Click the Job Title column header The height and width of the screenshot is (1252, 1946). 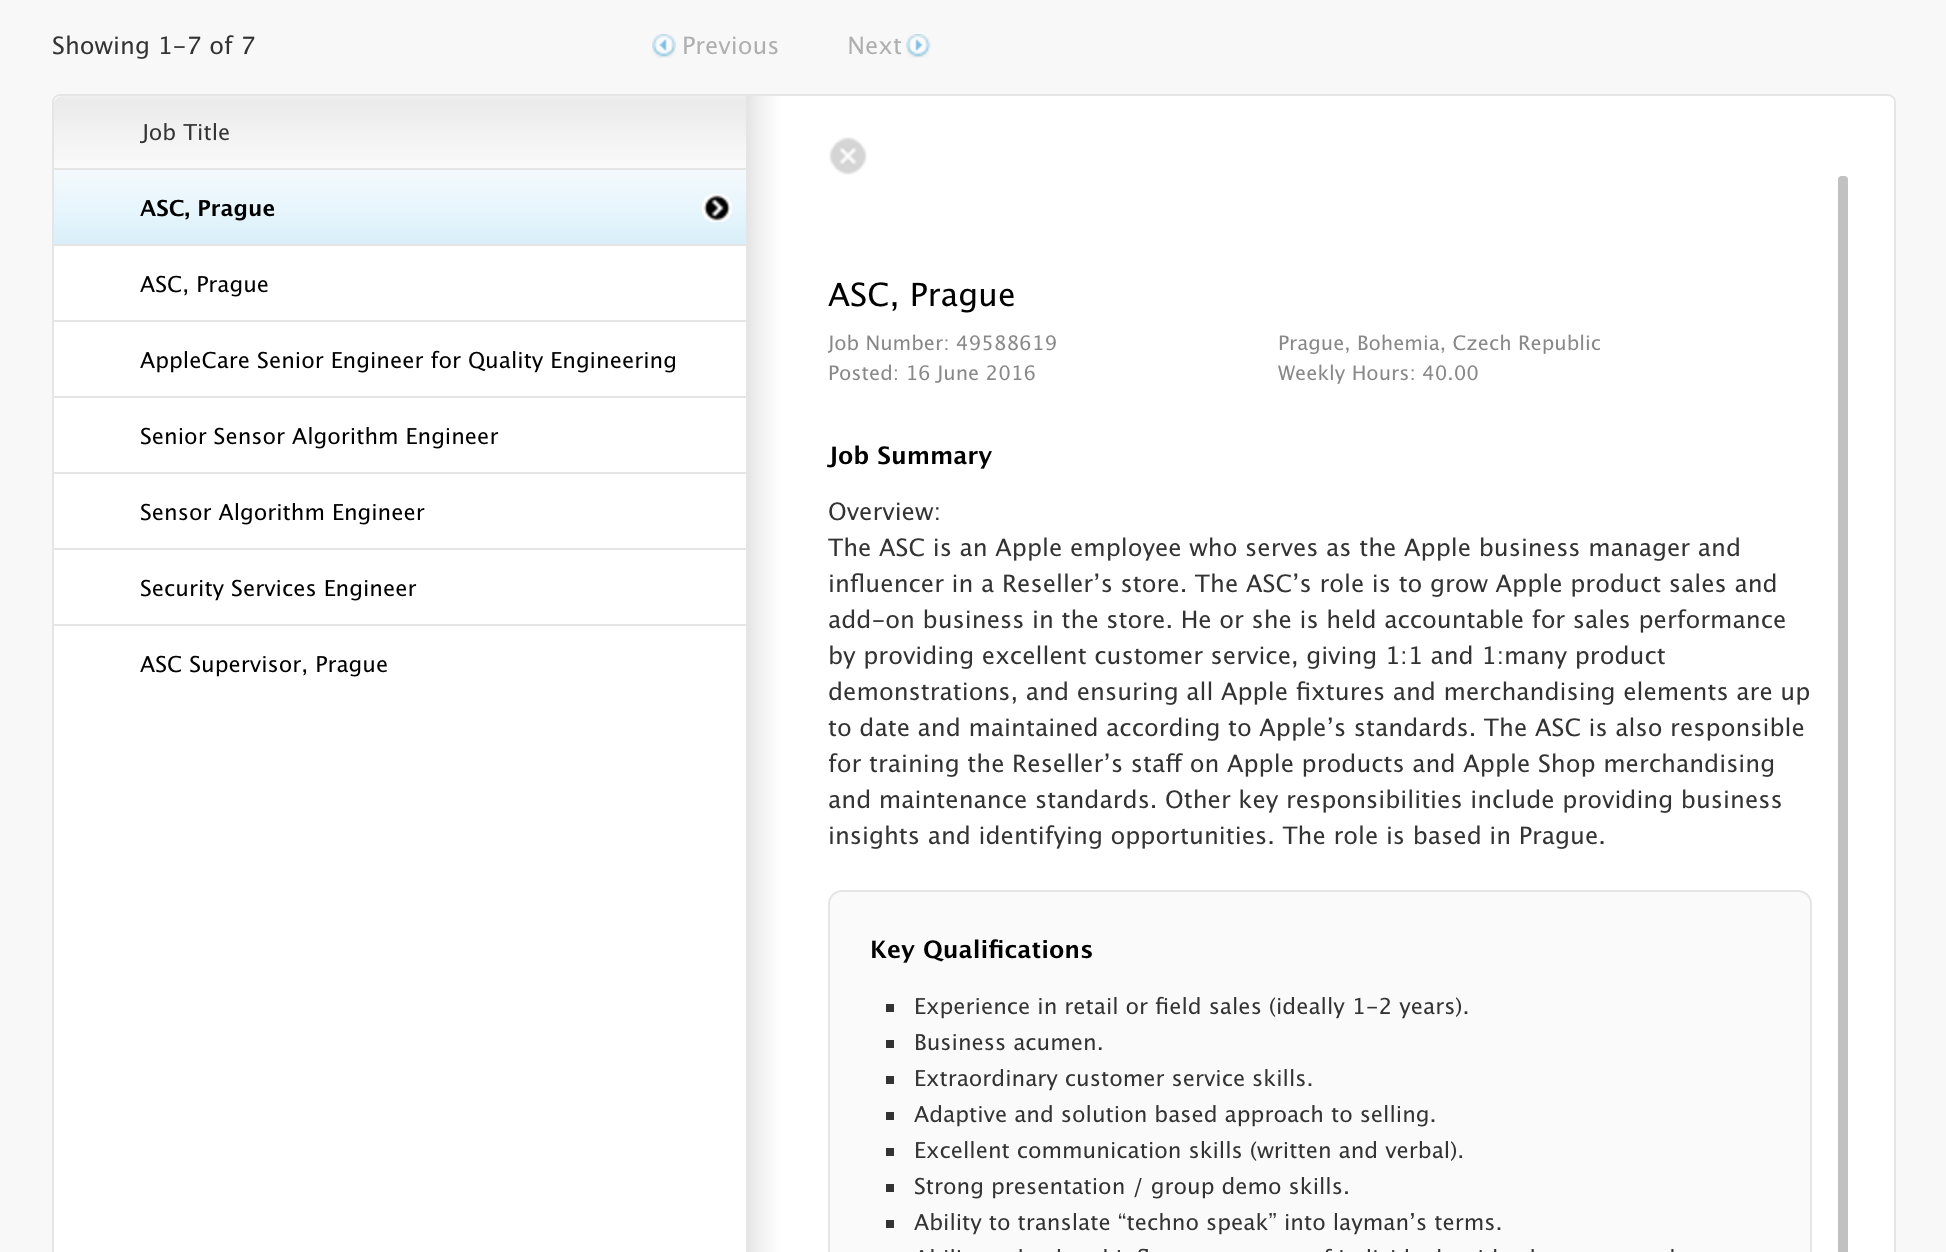[x=185, y=132]
